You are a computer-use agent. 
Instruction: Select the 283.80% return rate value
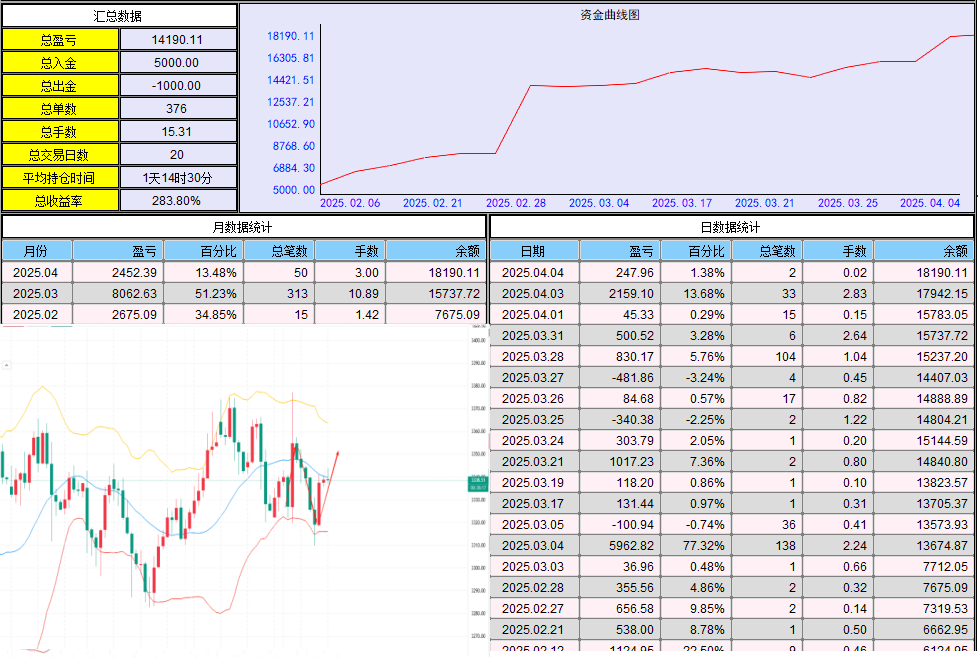tap(178, 201)
